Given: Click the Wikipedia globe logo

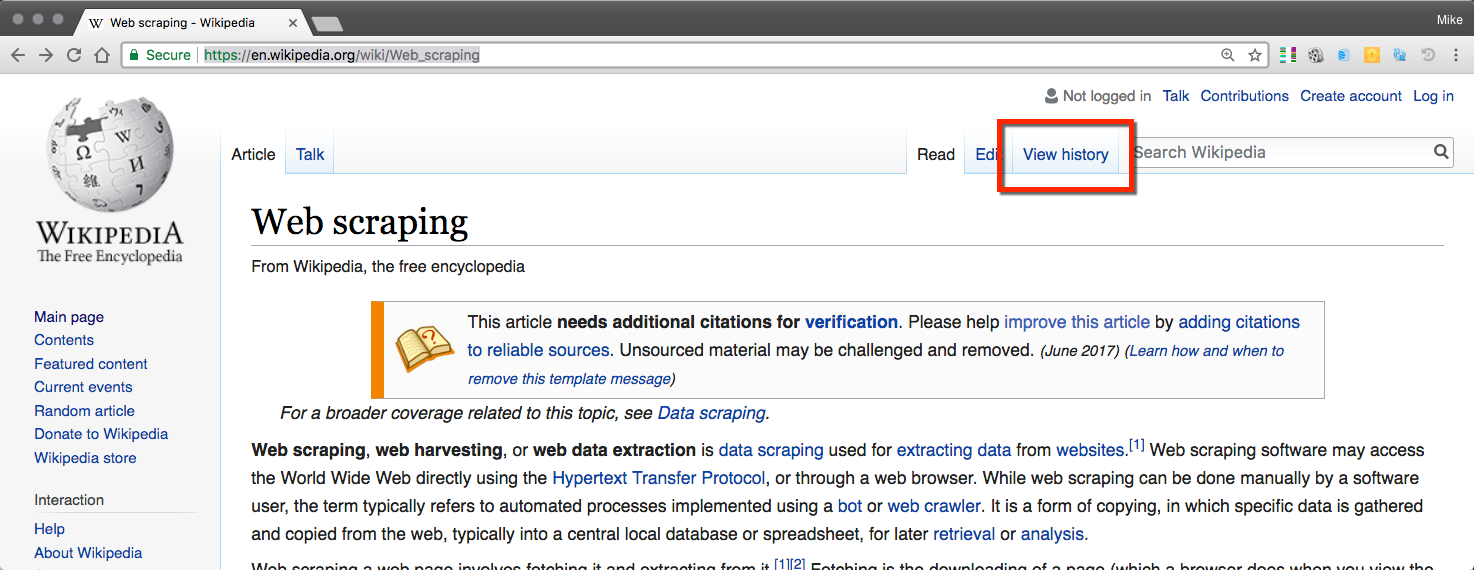Looking at the screenshot, I should [110, 153].
